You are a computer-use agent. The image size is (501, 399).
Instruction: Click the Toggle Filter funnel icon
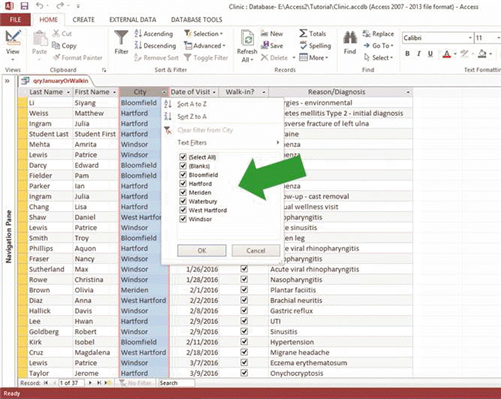click(x=188, y=58)
